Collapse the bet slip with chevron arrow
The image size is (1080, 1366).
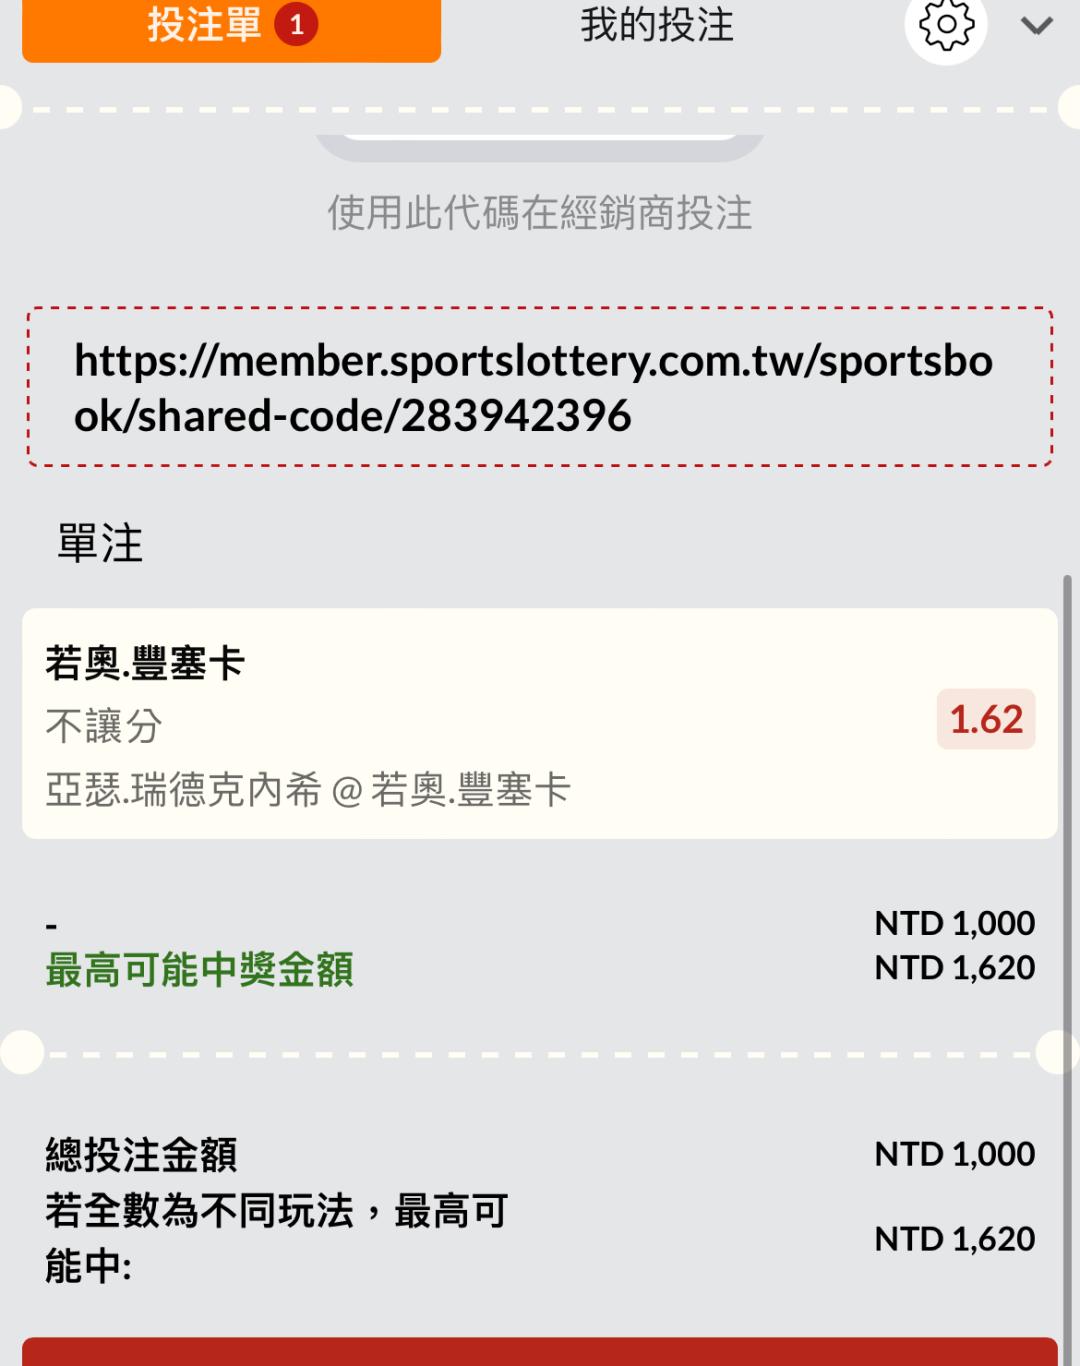click(x=1037, y=27)
